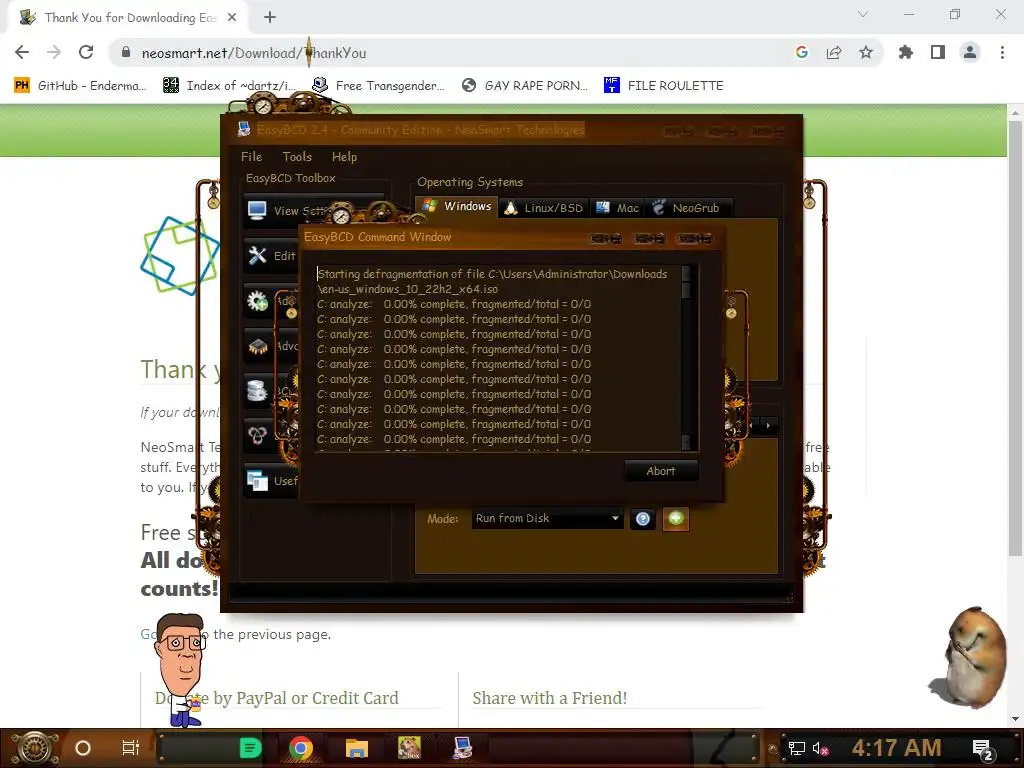Viewport: 1024px width, 768px height.
Task: Open the File menu in EasyBCD
Action: click(251, 157)
